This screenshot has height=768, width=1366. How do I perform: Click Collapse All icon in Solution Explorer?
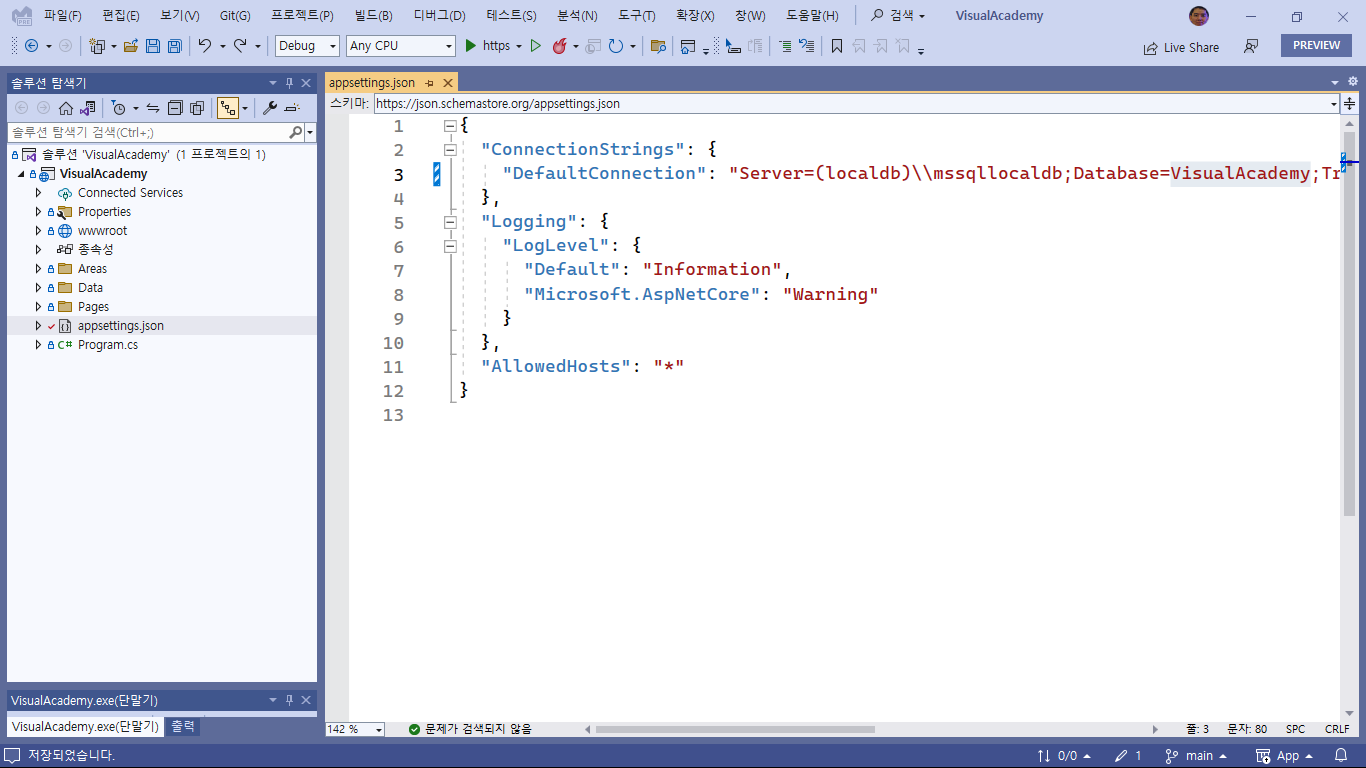coord(175,108)
